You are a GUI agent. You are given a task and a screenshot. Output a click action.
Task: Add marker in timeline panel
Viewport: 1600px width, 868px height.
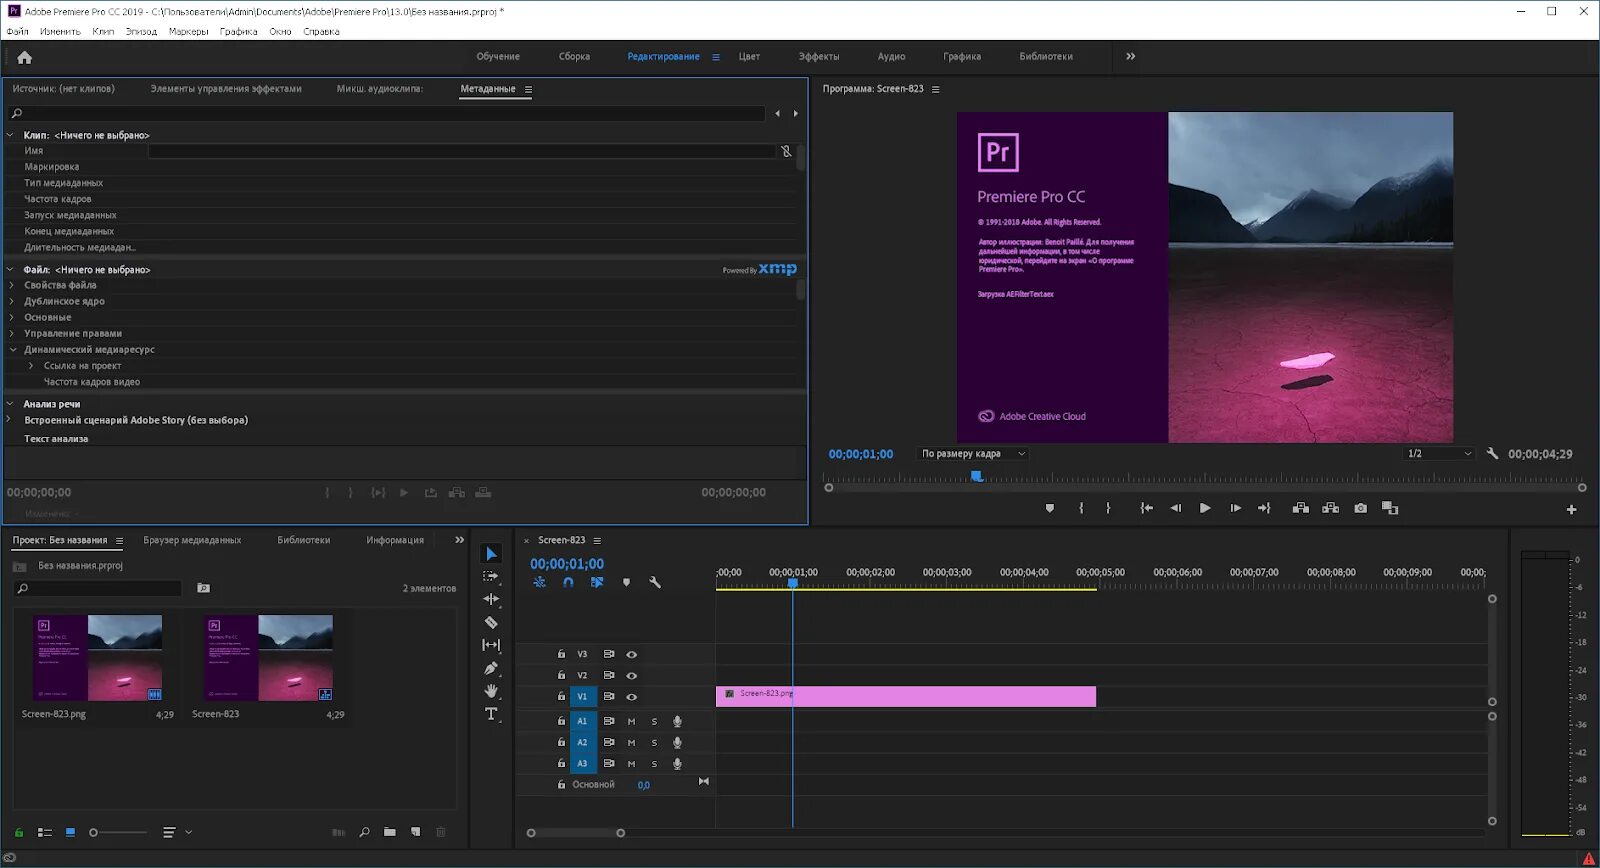tap(626, 582)
